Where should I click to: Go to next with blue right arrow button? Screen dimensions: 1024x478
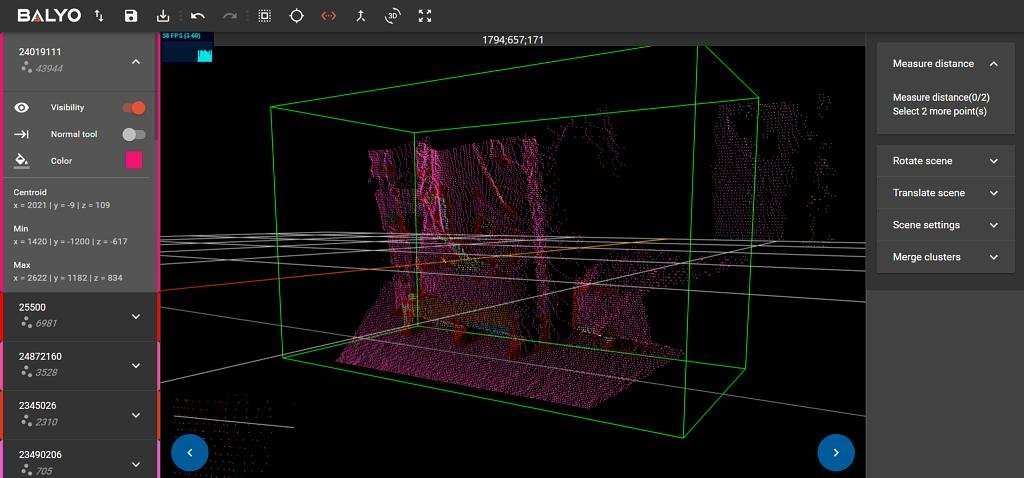(x=836, y=453)
